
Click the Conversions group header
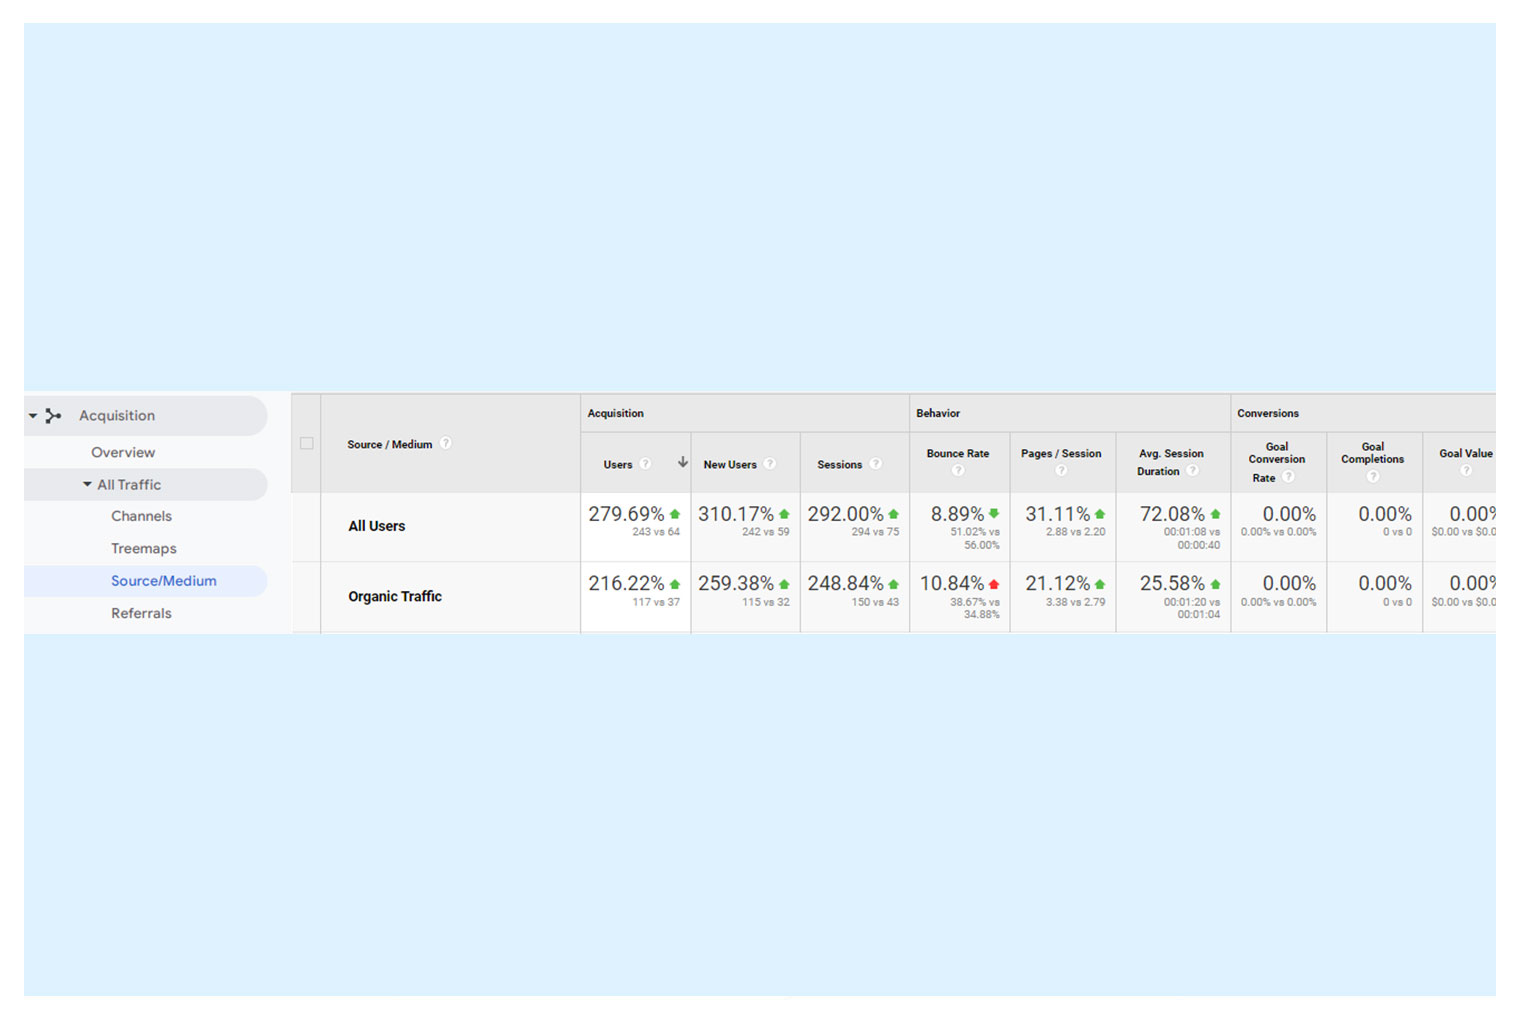[1268, 413]
